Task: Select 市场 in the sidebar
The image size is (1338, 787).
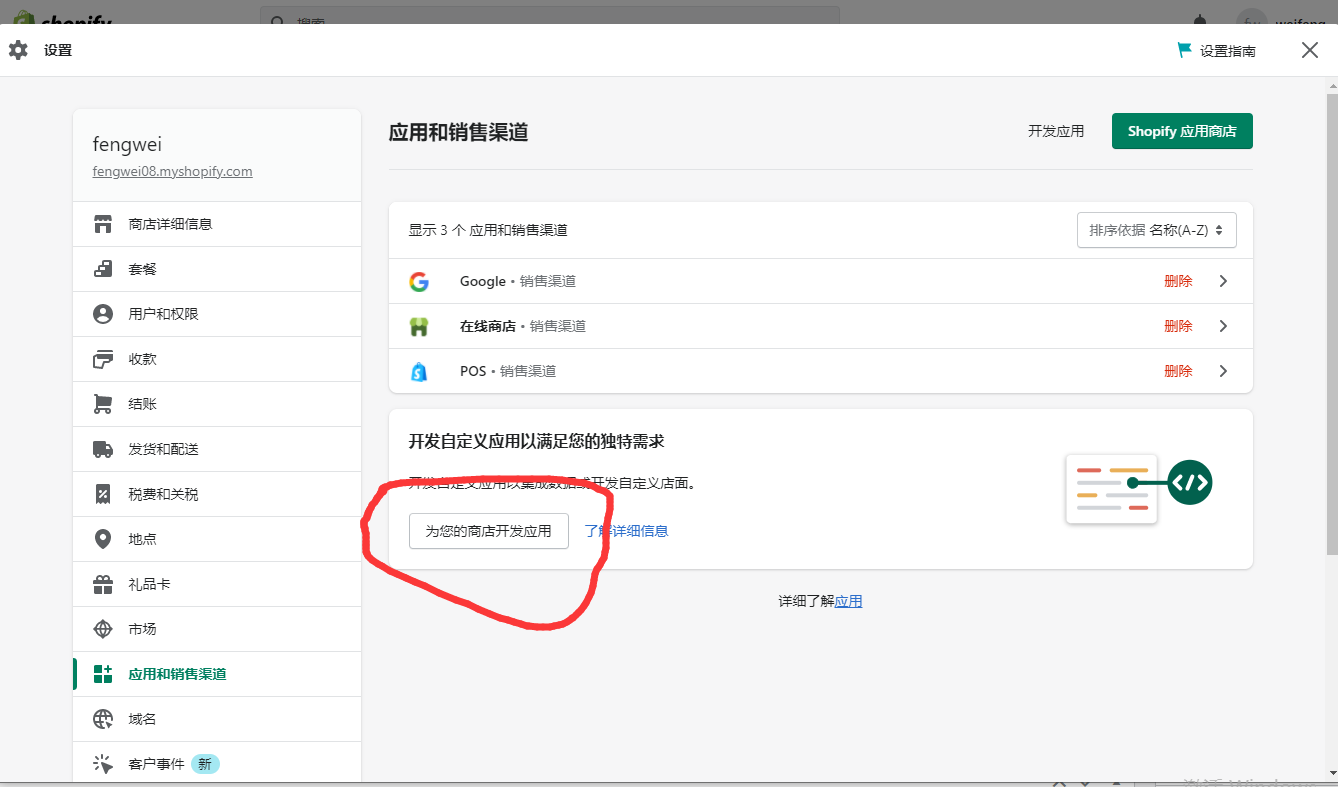Action: pyautogui.click(x=217, y=629)
